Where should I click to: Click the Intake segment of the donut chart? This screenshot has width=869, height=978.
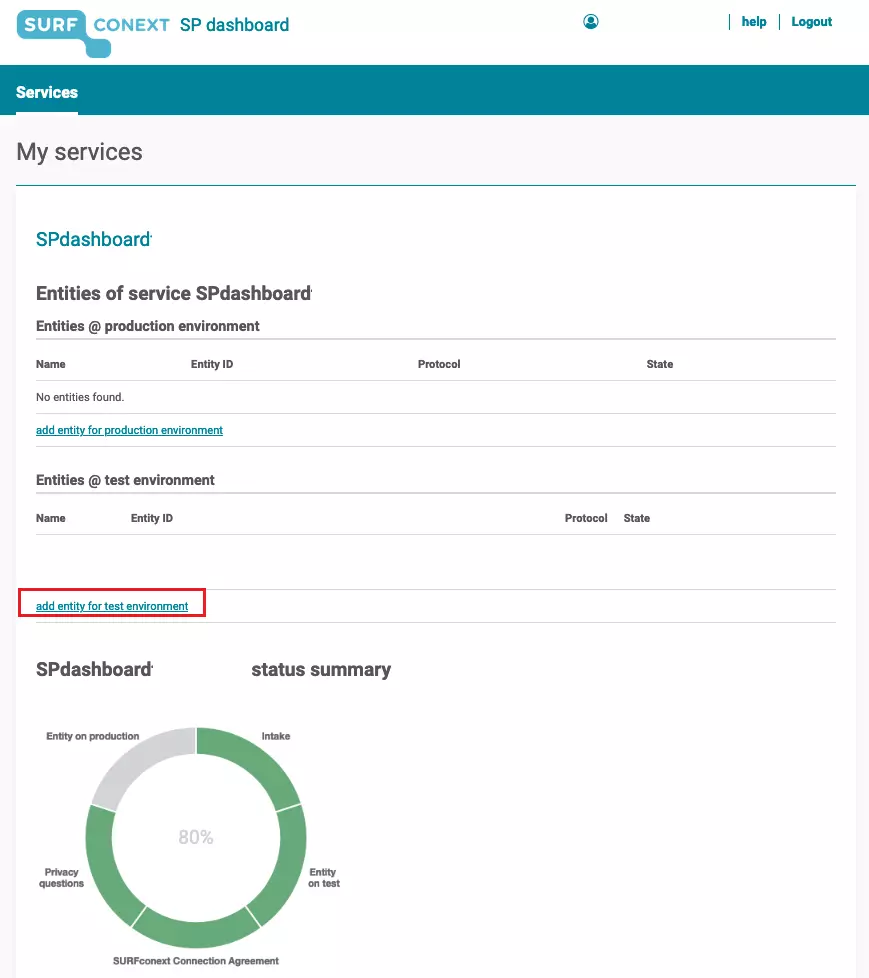[x=256, y=762]
